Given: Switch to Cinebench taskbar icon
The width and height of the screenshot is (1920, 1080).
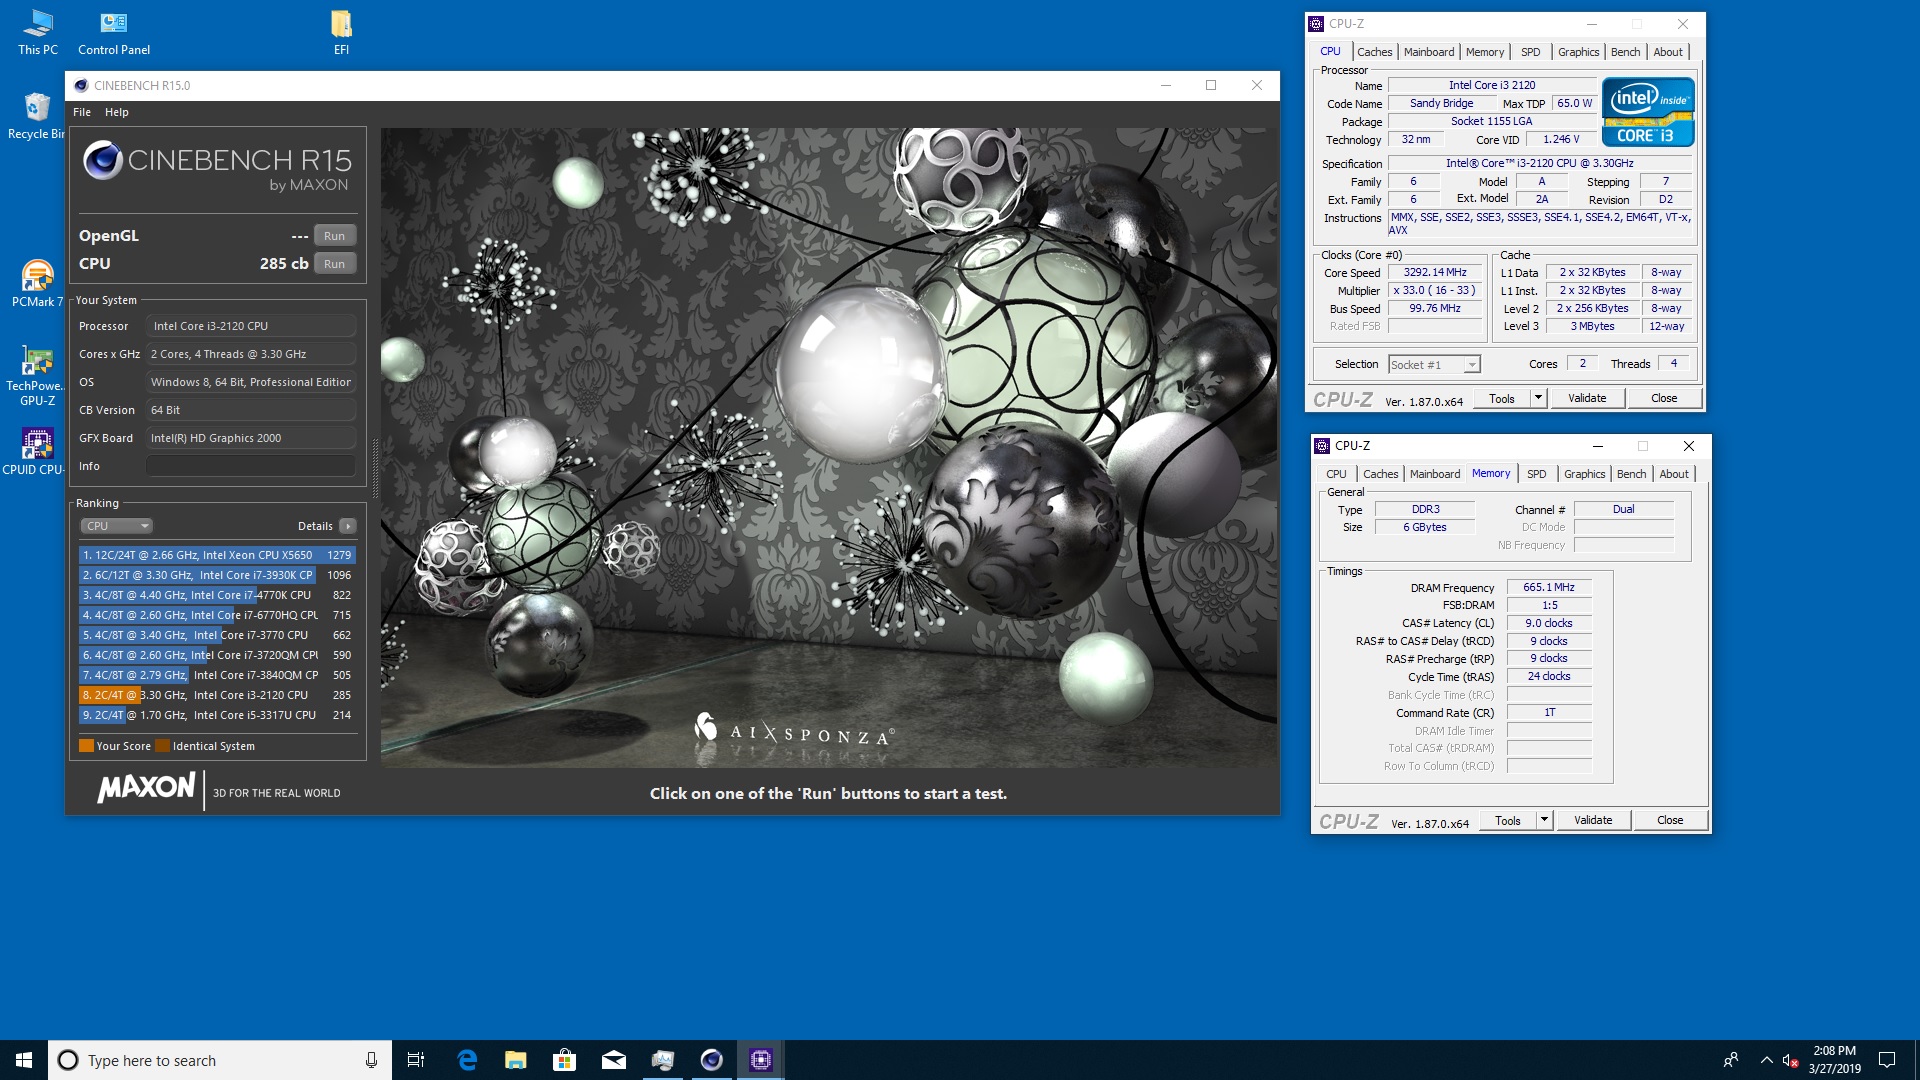Looking at the screenshot, I should [x=712, y=1060].
